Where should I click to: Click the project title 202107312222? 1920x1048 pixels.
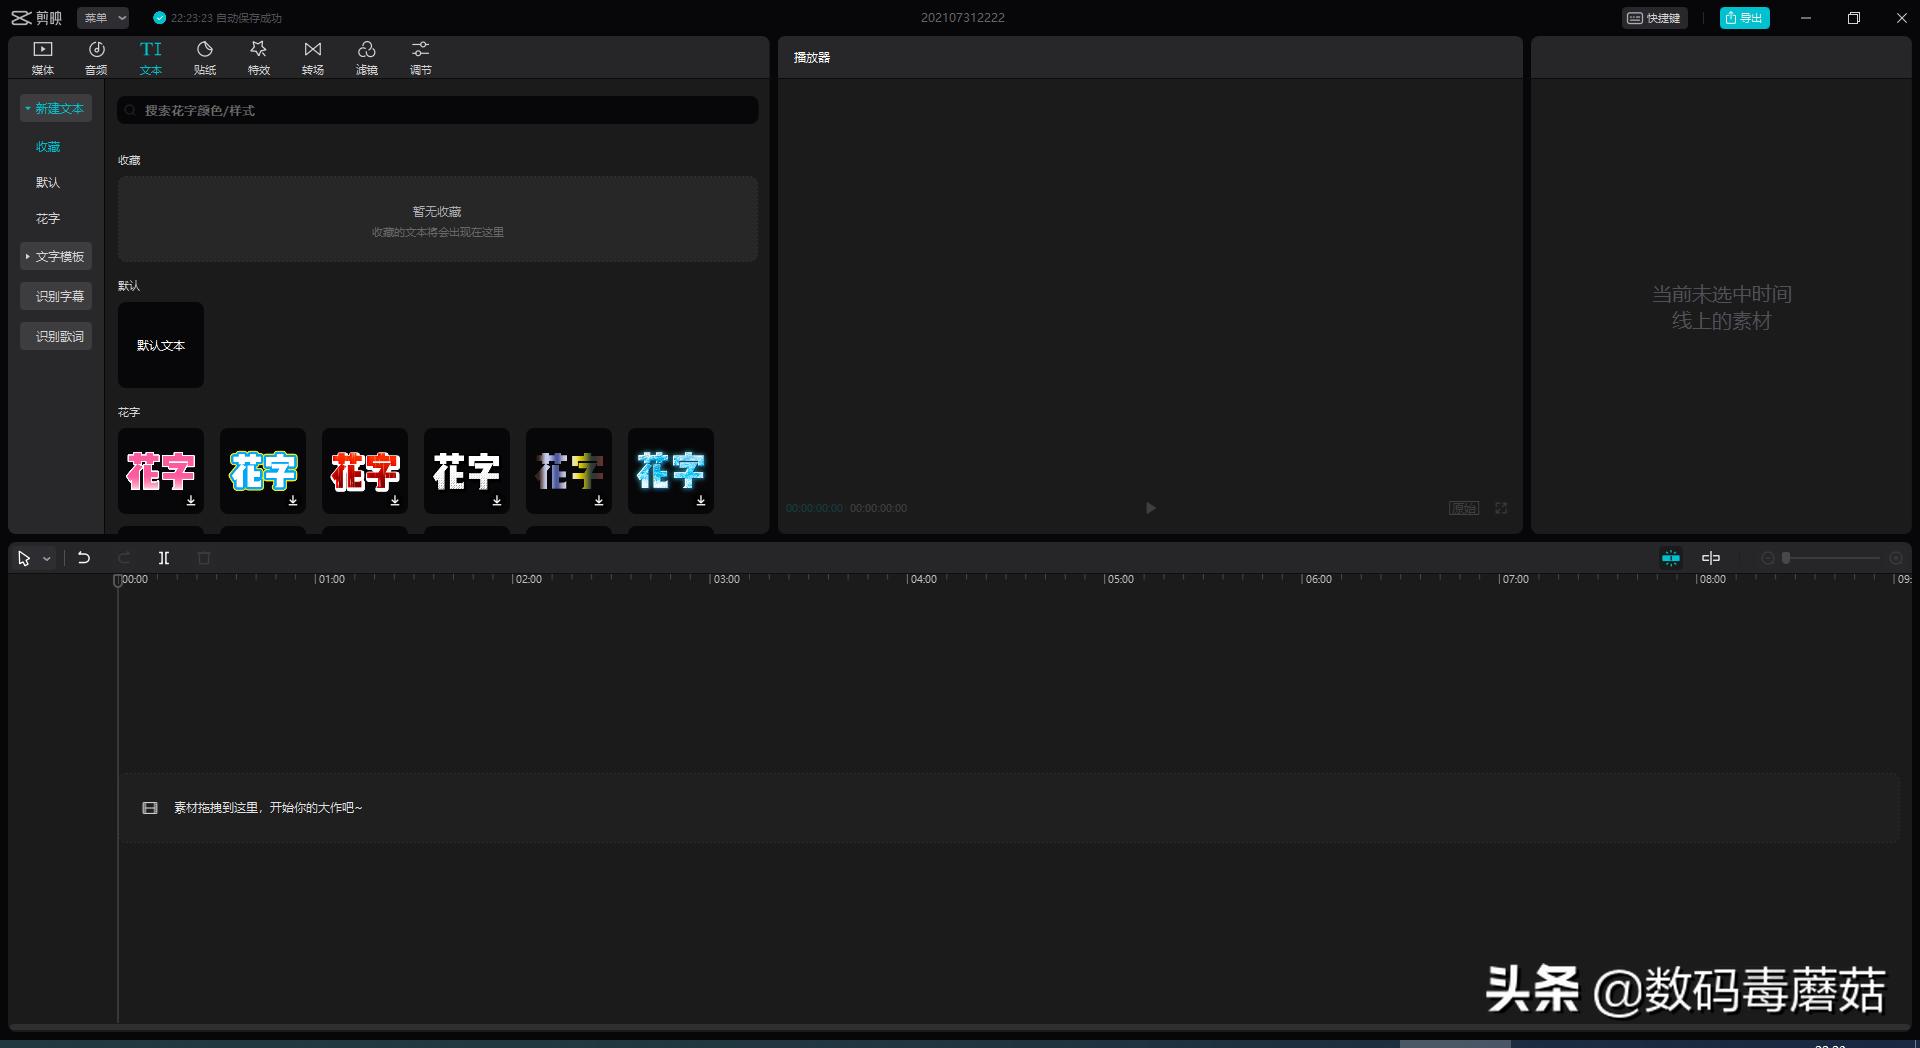tap(963, 18)
